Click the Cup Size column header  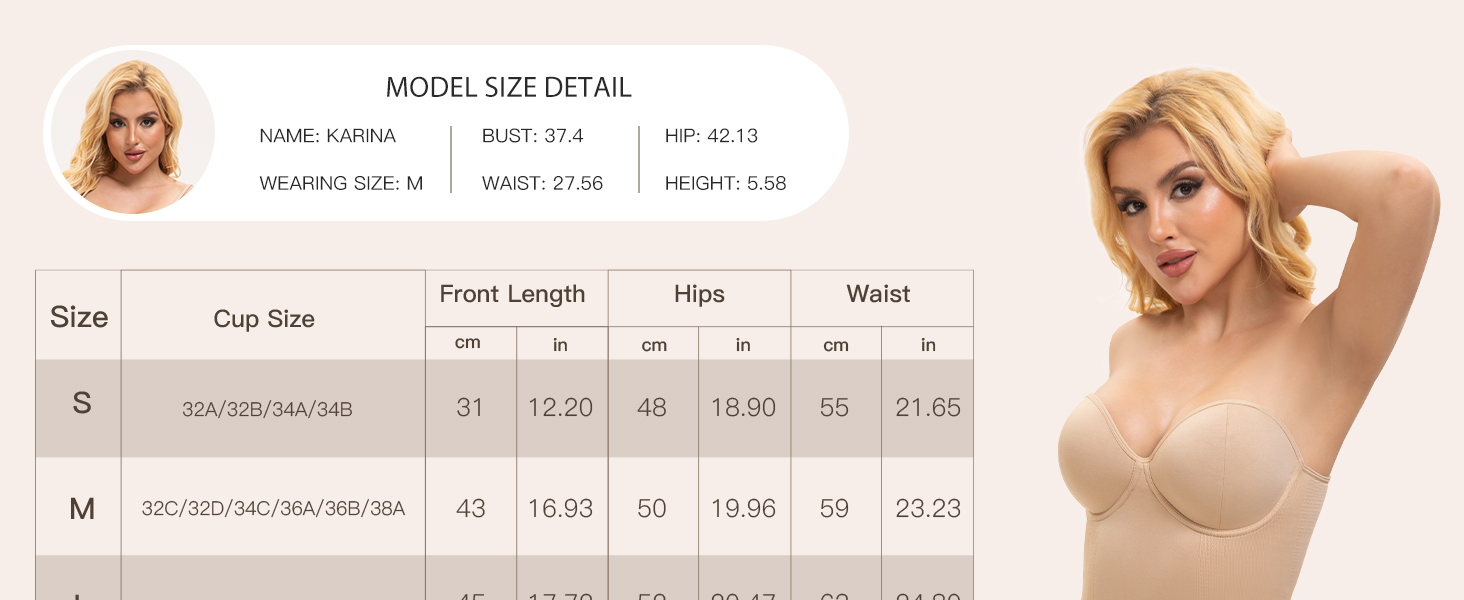point(264,319)
